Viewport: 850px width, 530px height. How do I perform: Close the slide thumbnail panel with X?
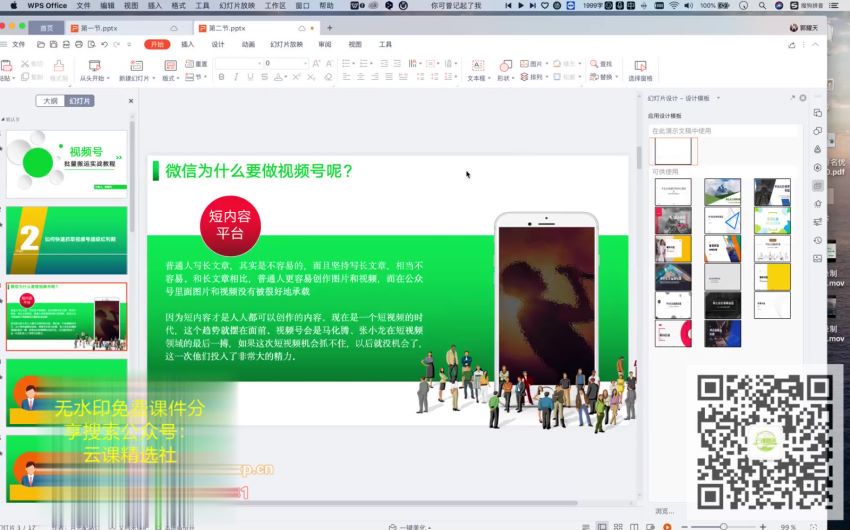click(131, 101)
